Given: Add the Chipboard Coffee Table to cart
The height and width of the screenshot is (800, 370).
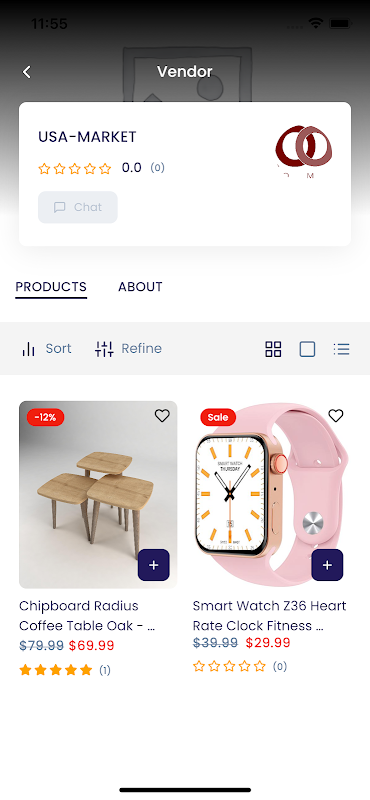Looking at the screenshot, I should tap(154, 565).
